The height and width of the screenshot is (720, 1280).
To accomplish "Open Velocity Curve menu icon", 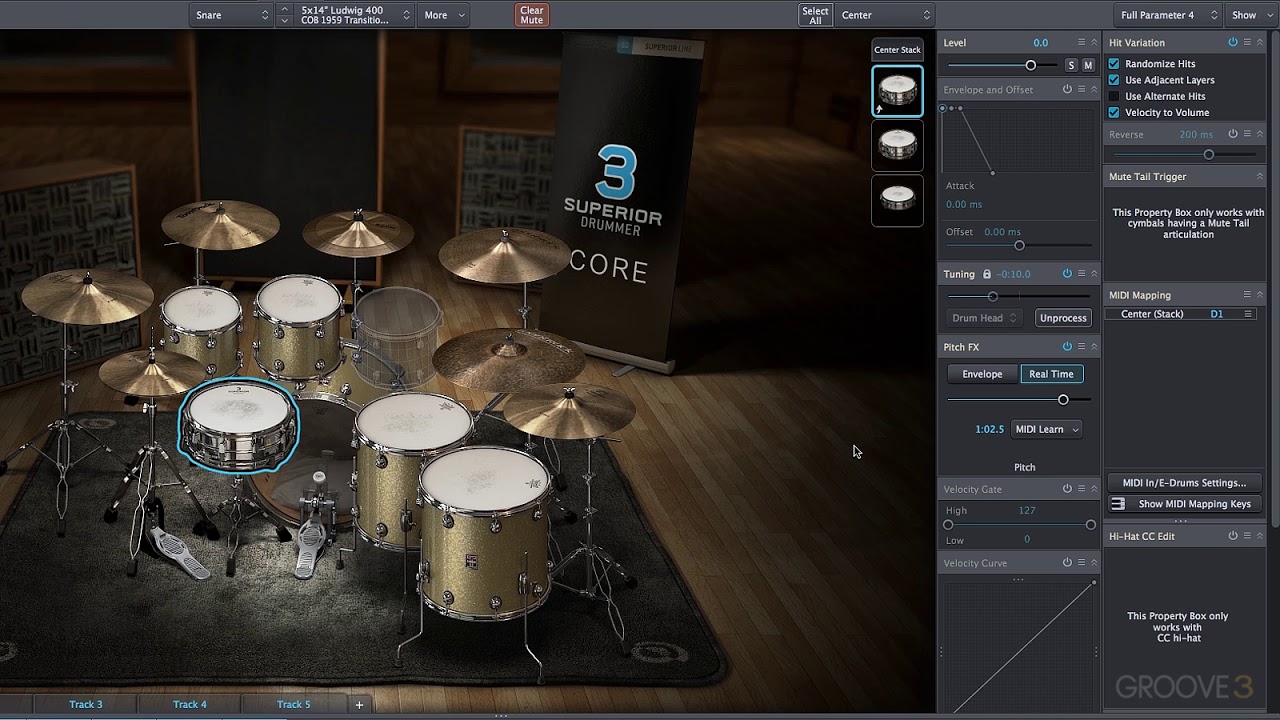I will click(x=1081, y=563).
